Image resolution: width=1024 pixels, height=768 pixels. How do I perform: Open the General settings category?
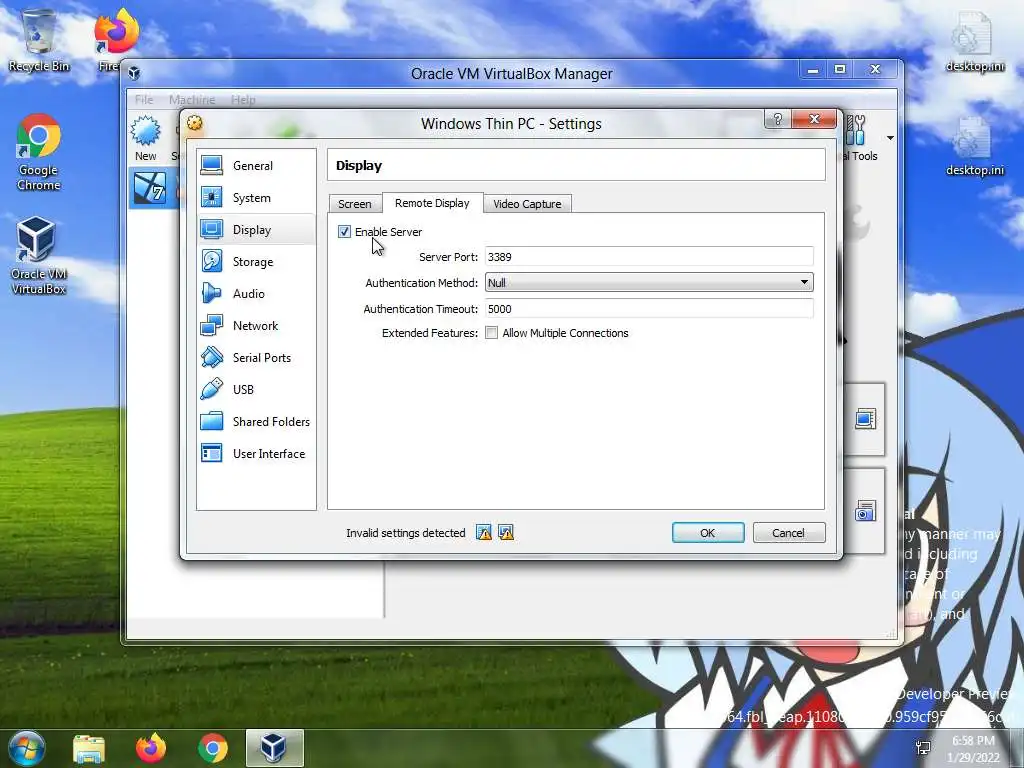[x=255, y=166]
